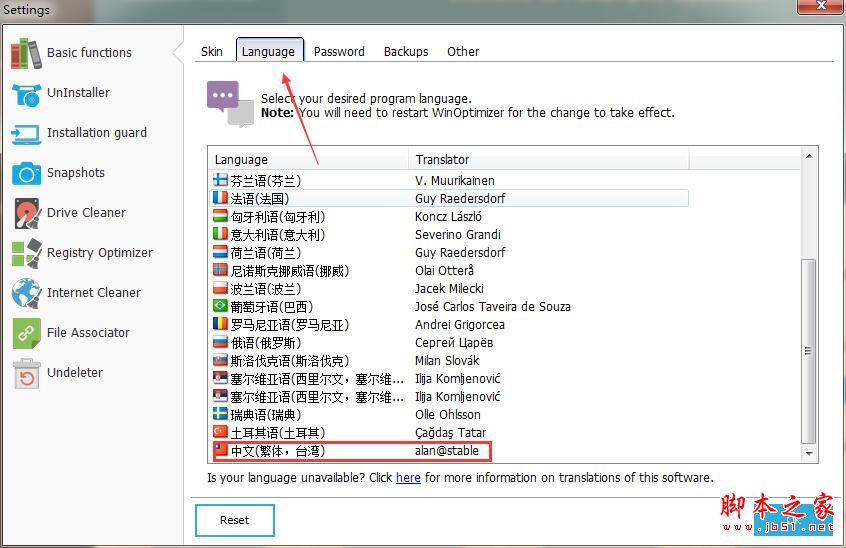The height and width of the screenshot is (548, 846).
Task: Click the Dutch flag icon
Action: (220, 252)
